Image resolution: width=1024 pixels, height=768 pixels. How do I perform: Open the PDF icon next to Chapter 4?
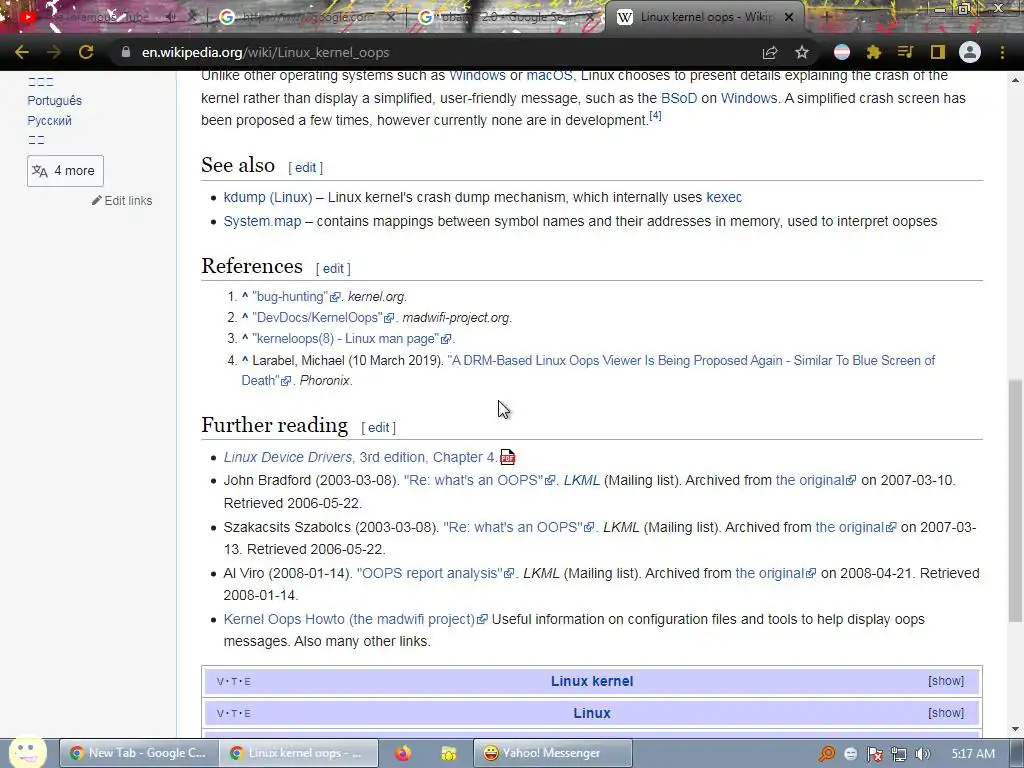click(507, 456)
